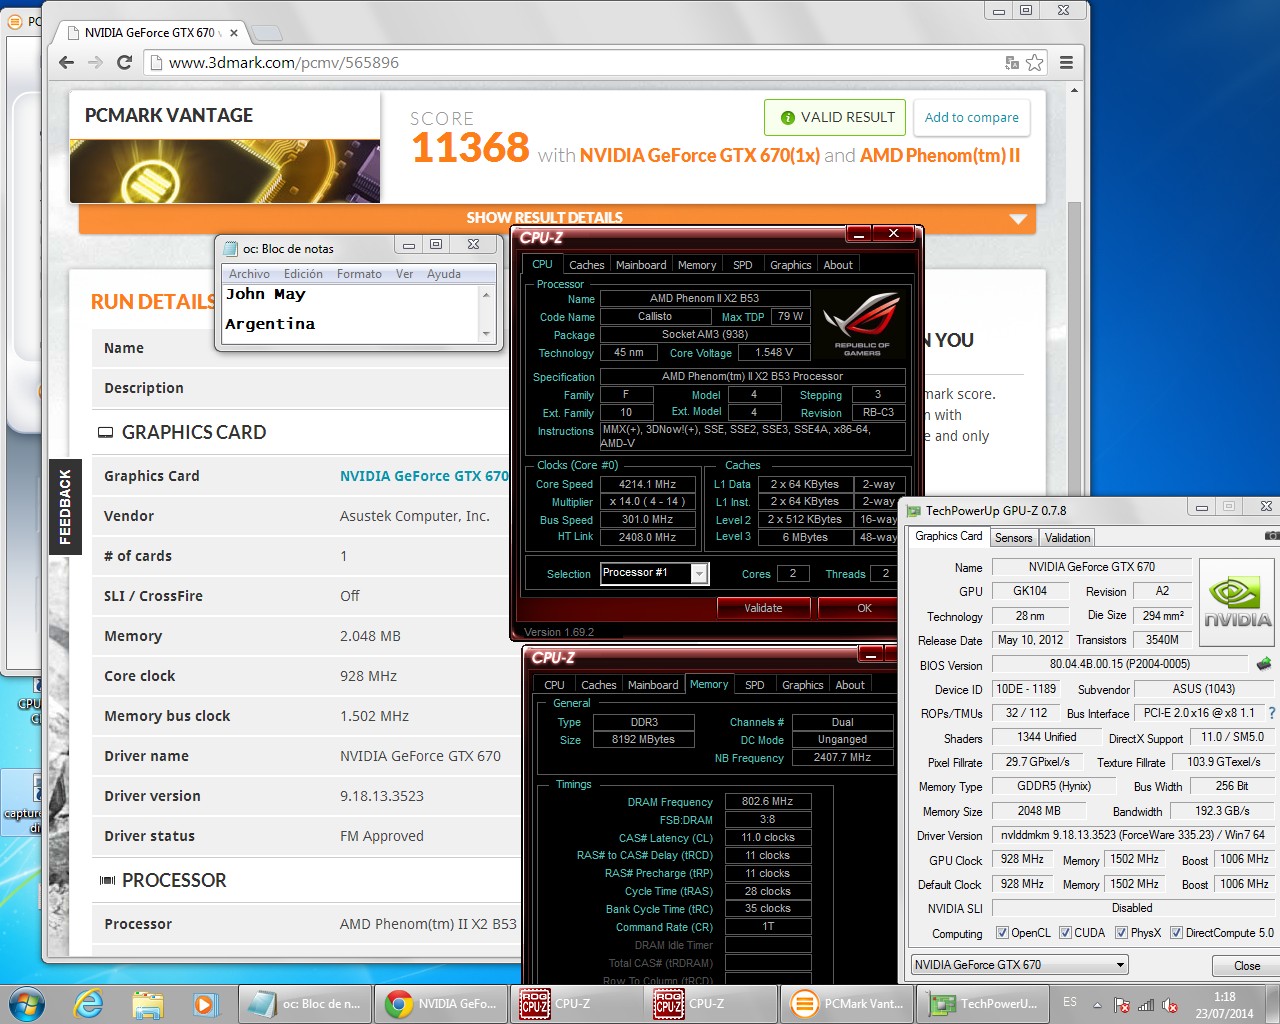Open Notepad's Archivo menu
This screenshot has height=1024, width=1280.
click(249, 274)
